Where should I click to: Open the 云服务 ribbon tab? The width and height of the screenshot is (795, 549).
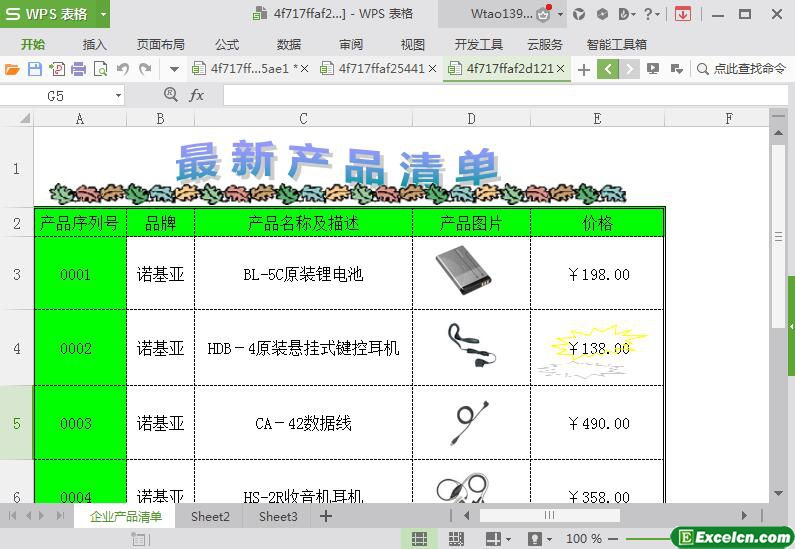pos(545,45)
